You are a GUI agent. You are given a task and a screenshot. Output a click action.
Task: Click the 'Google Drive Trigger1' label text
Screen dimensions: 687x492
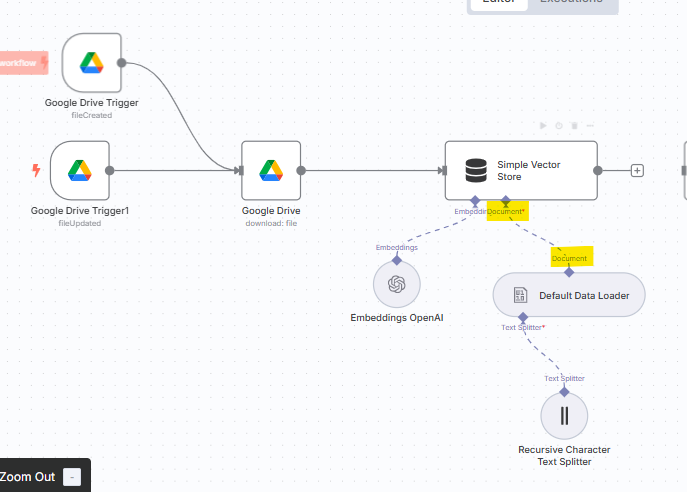point(80,211)
